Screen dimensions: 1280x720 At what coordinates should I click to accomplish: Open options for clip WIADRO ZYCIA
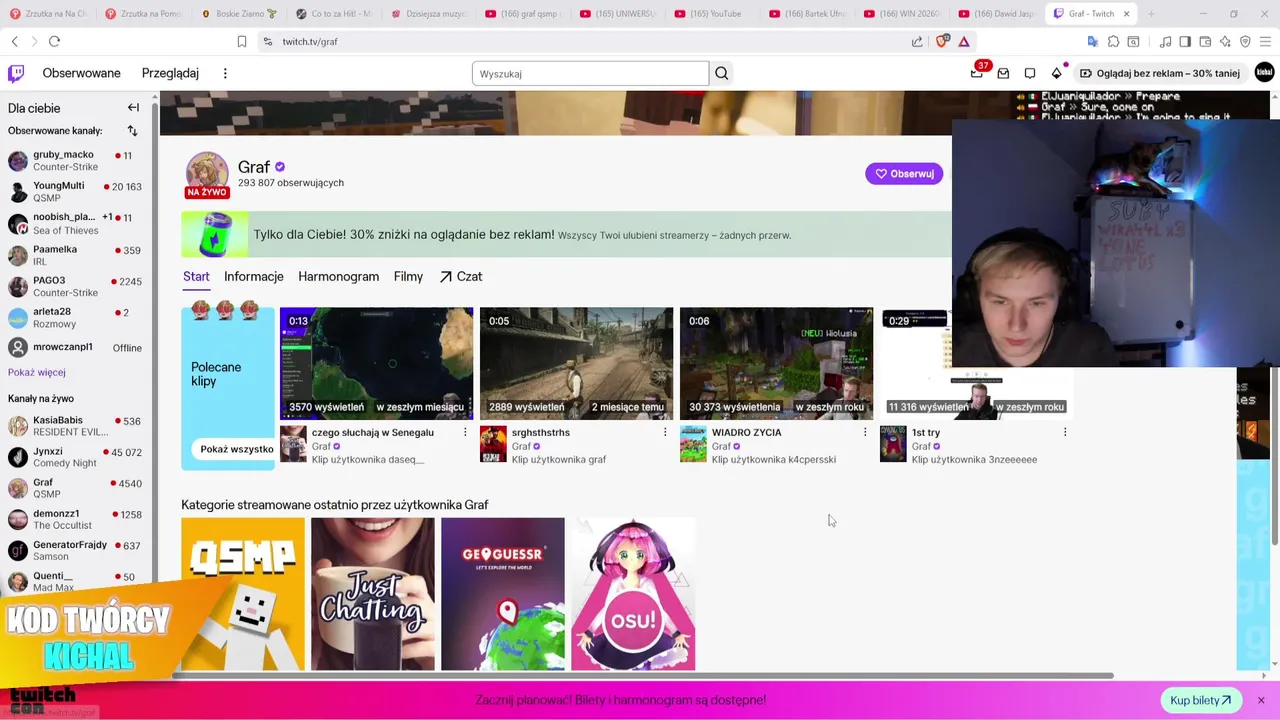[865, 432]
